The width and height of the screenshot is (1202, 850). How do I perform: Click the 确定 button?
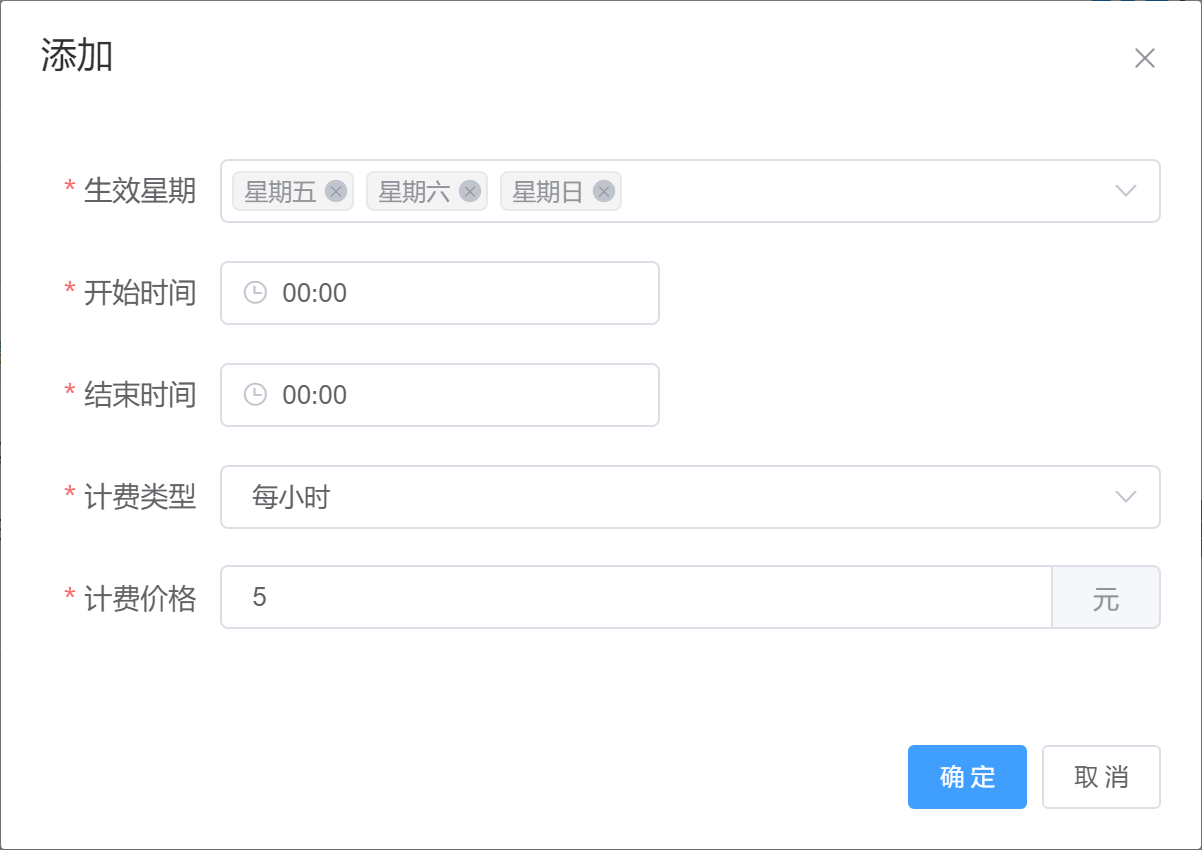tap(967, 777)
